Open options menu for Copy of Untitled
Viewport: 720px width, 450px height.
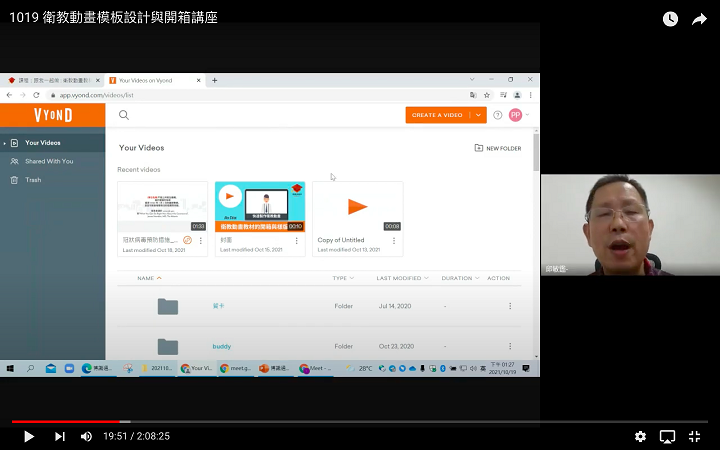pos(394,241)
